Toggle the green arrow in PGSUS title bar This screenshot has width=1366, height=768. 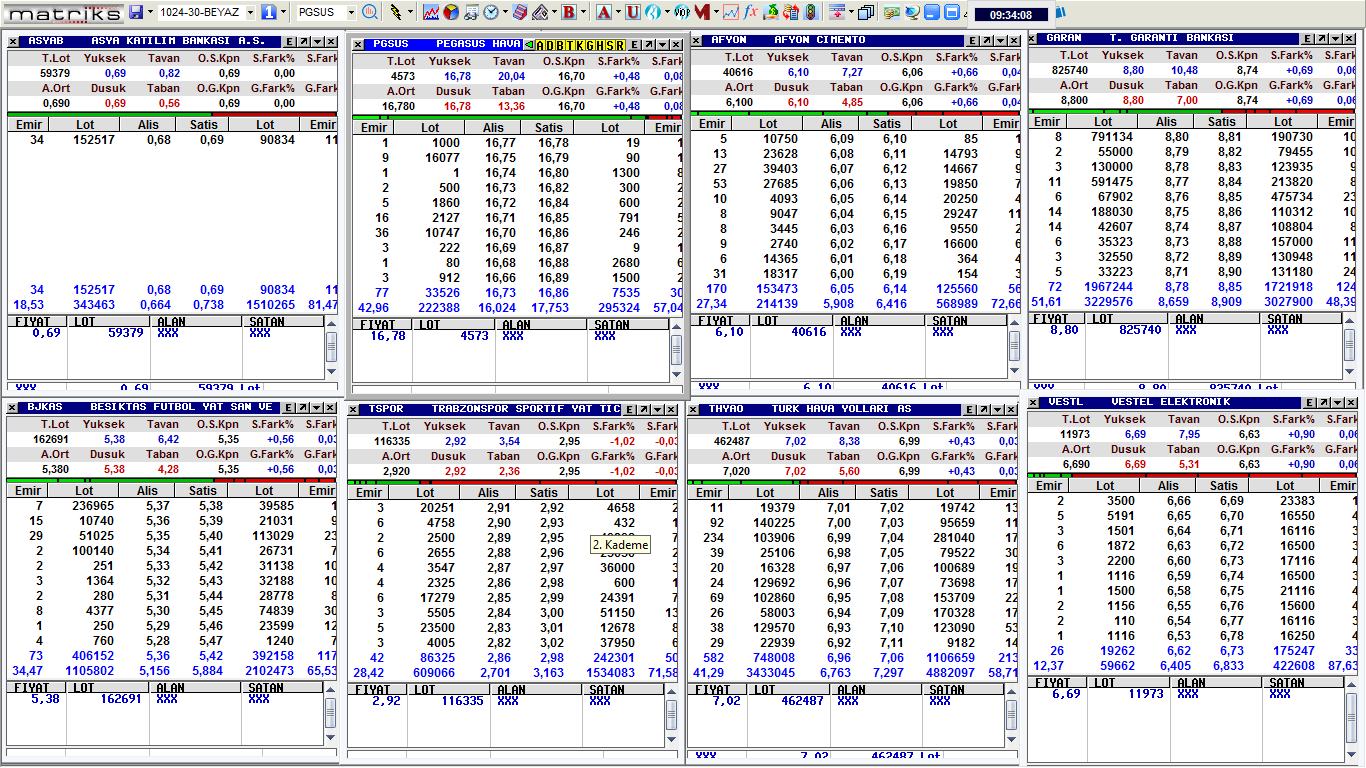coord(529,45)
